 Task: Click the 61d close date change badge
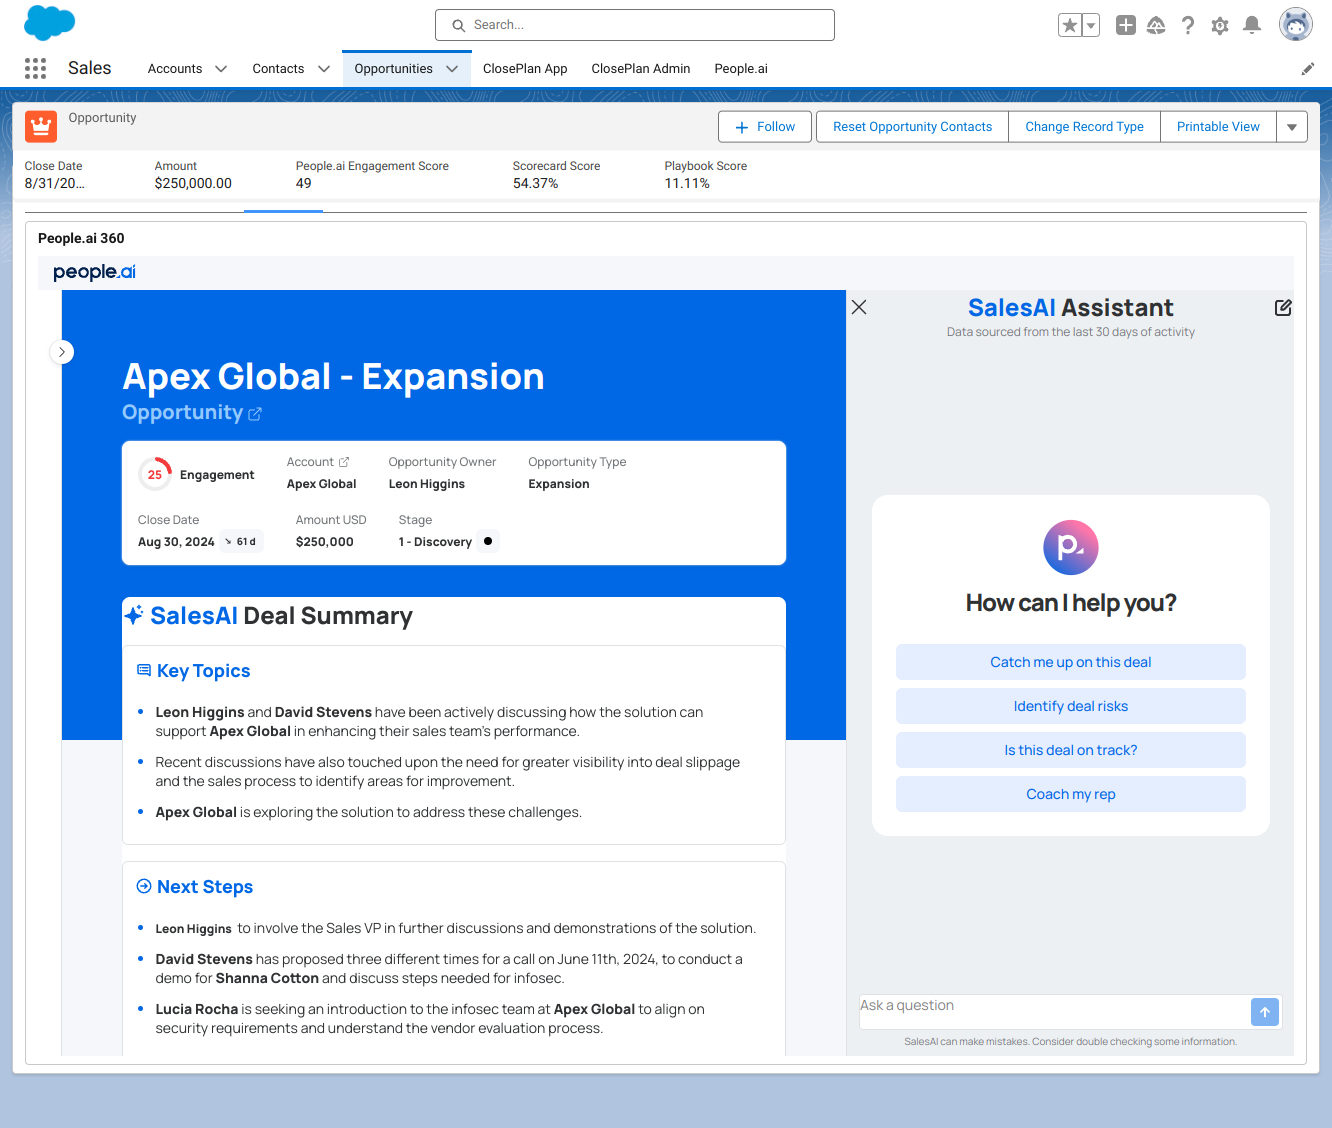[241, 542]
